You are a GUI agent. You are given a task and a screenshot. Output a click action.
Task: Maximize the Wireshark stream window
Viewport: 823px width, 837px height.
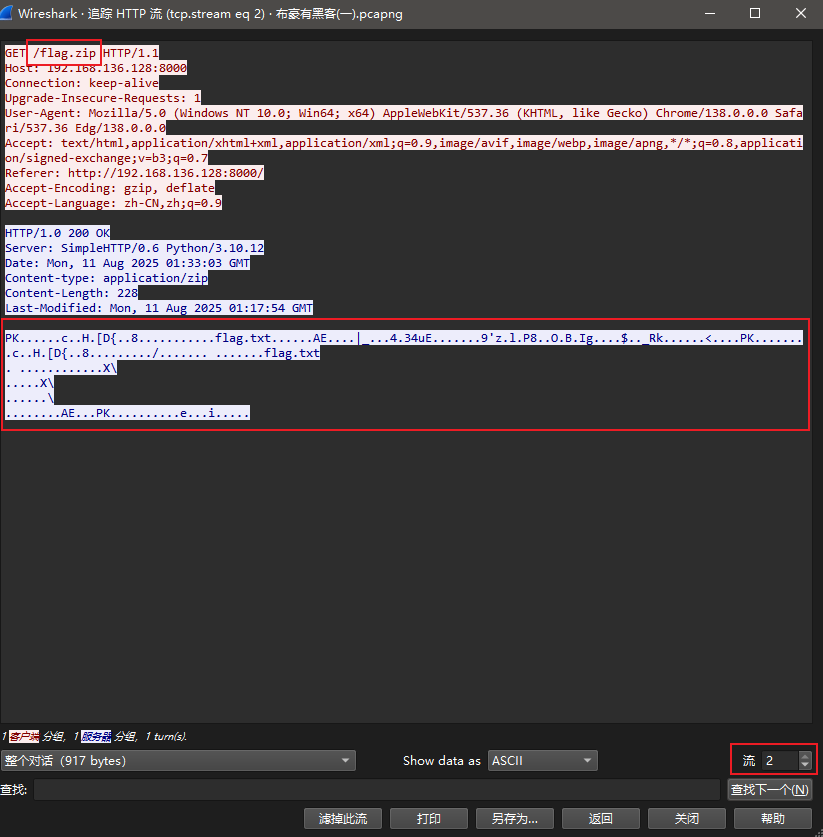pos(755,13)
